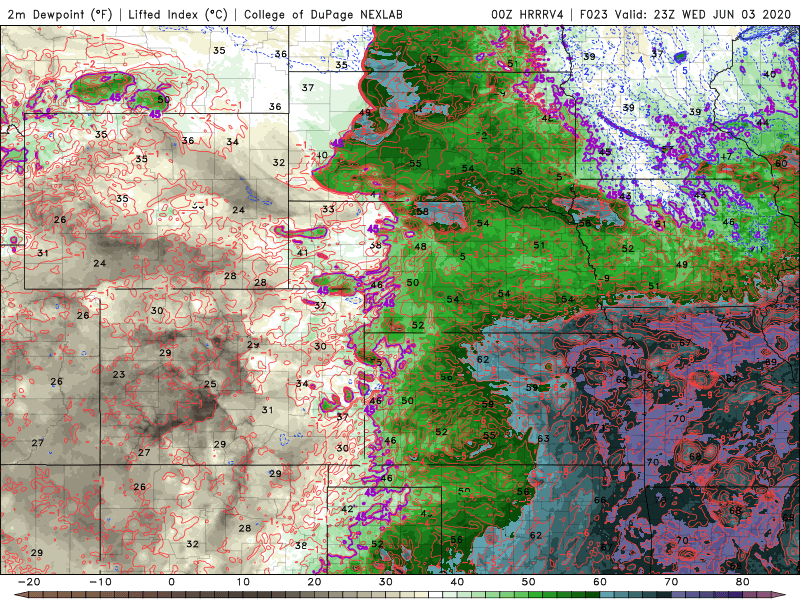The image size is (800, 600).
Task: Click the dewpoint value 42 on the map
Action: 347,509
